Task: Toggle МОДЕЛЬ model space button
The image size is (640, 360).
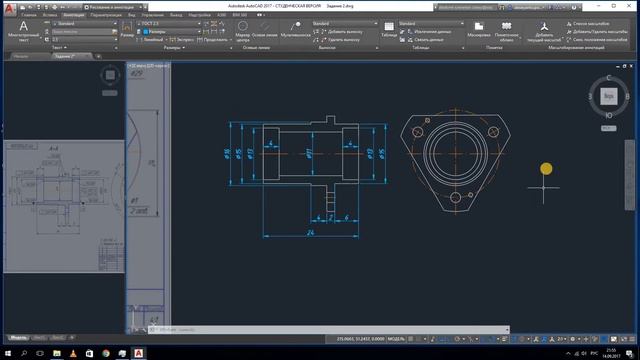Action: tap(396, 339)
